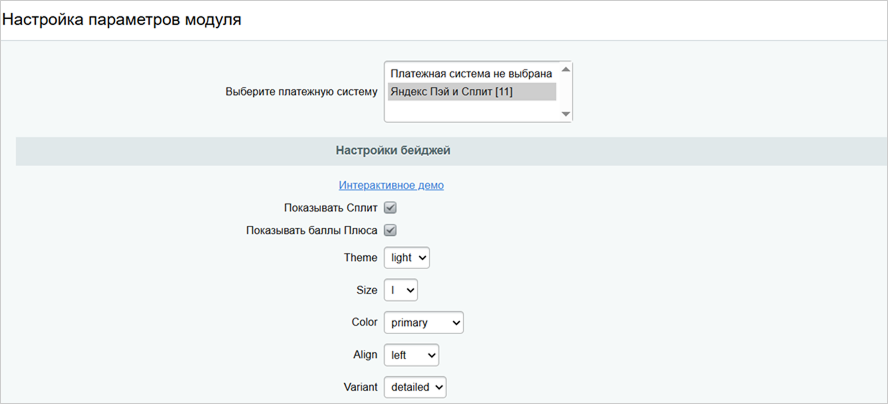Click the 'Показывать баллы Плюса' text label
The width and height of the screenshot is (888, 404).
312,231
